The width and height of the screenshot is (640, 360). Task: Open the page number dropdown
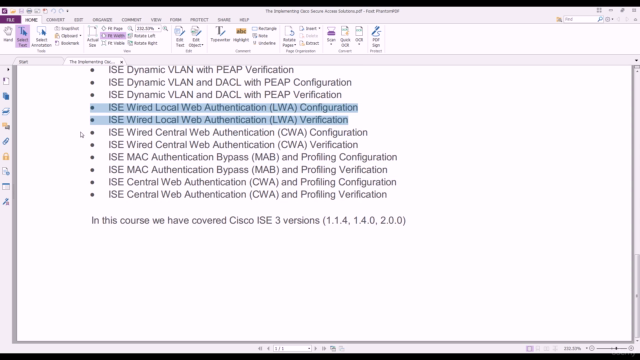[309, 349]
